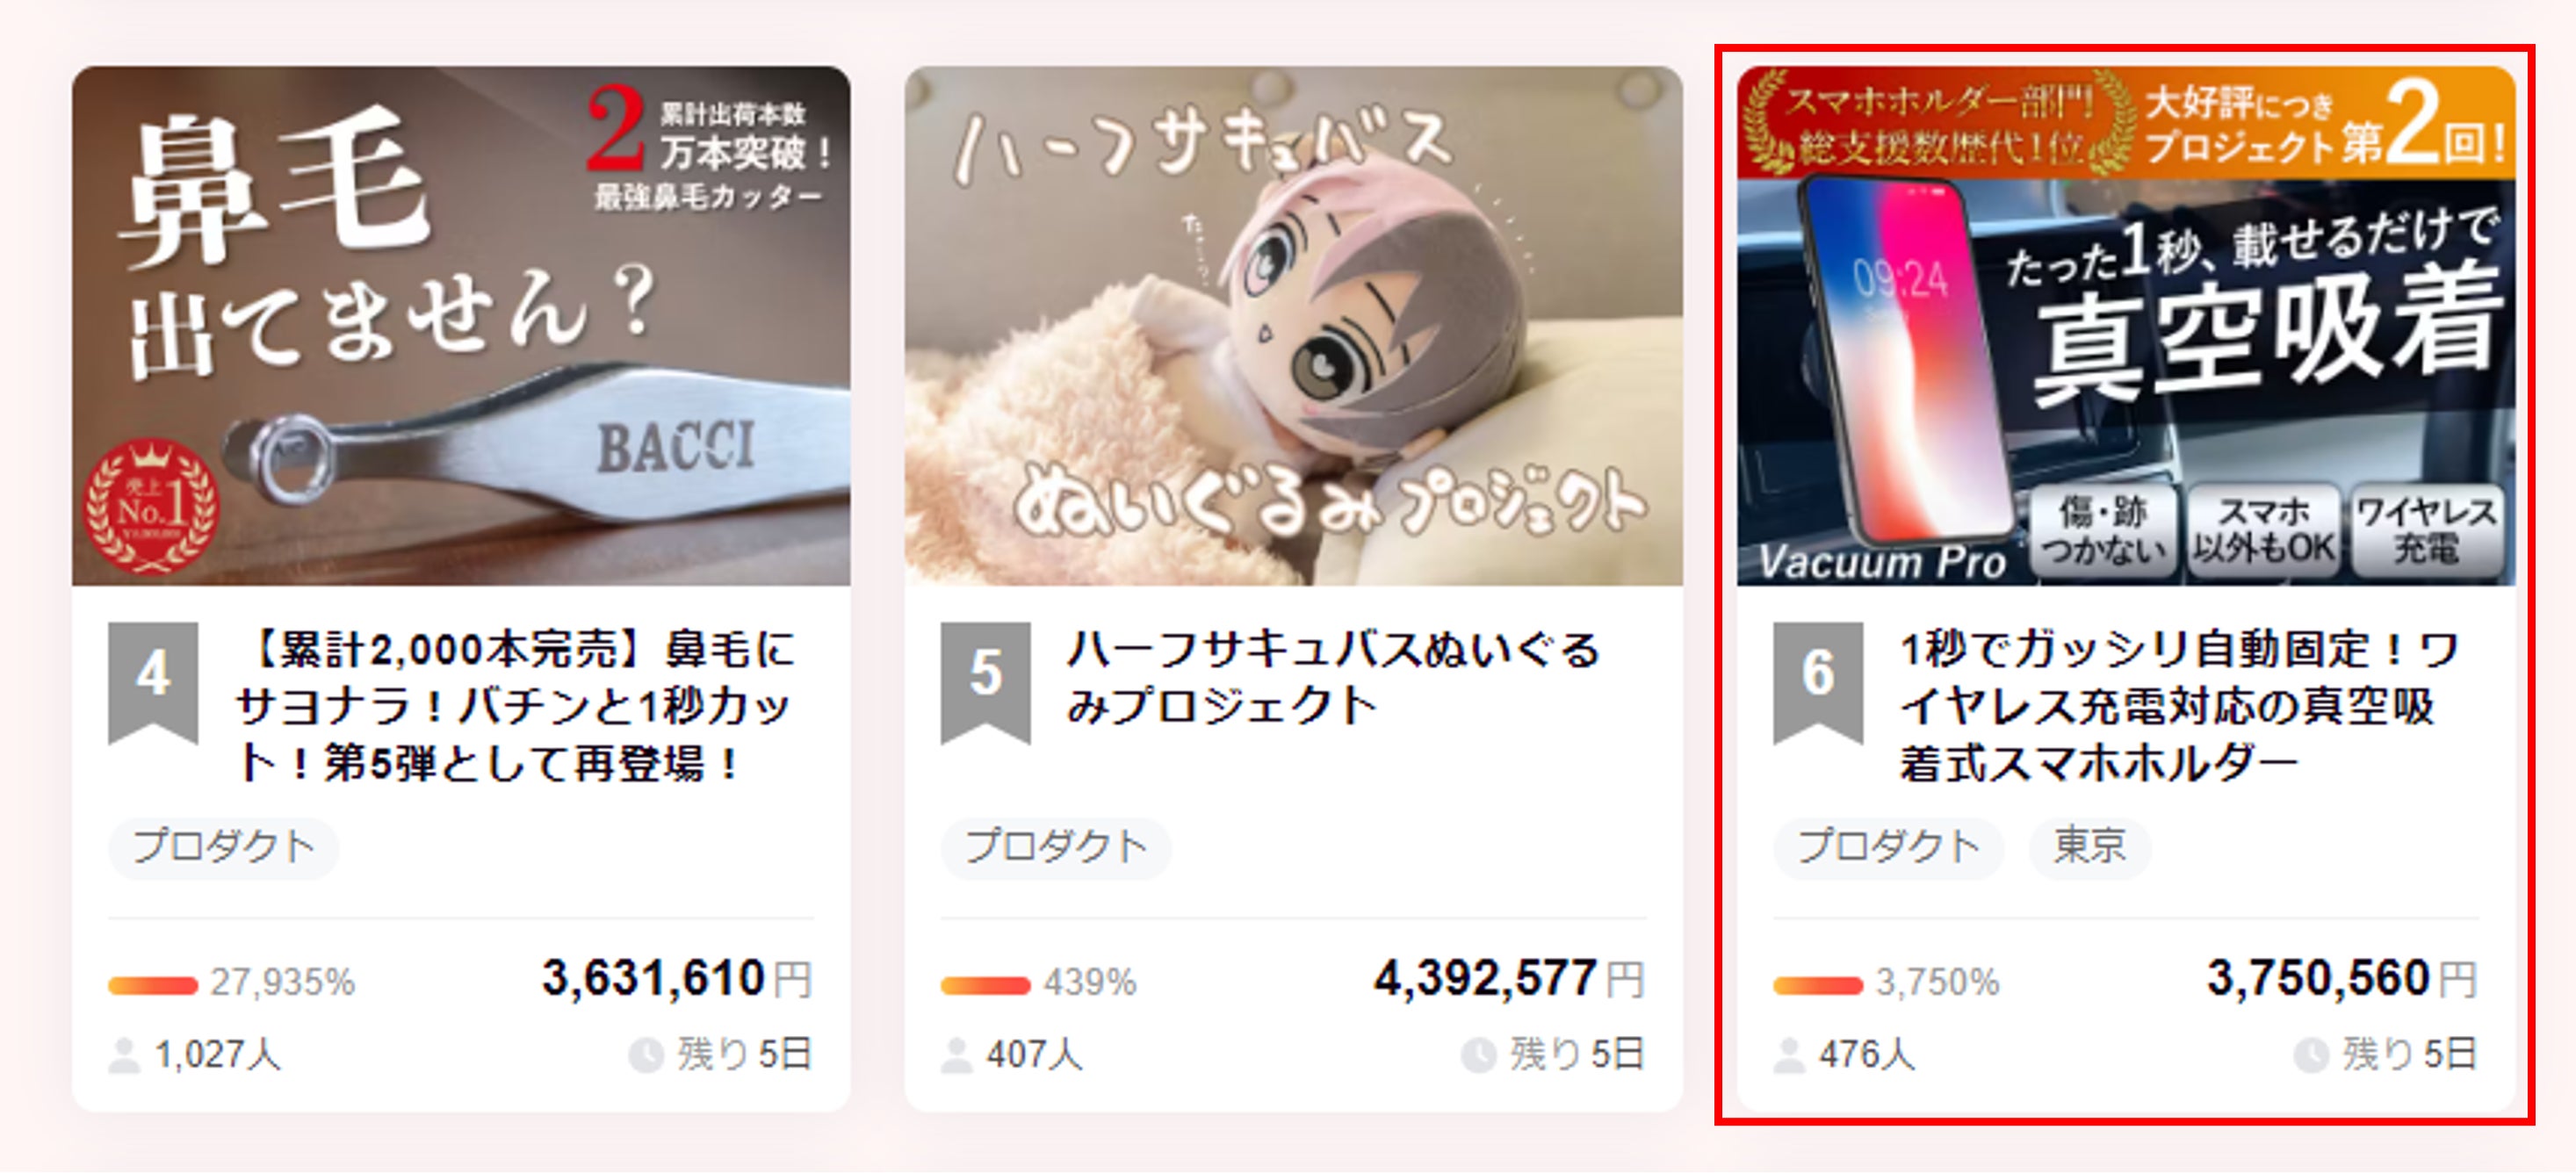Click the 27,935% funding progress bar
The width and height of the screenshot is (2576, 1173).
point(153,986)
